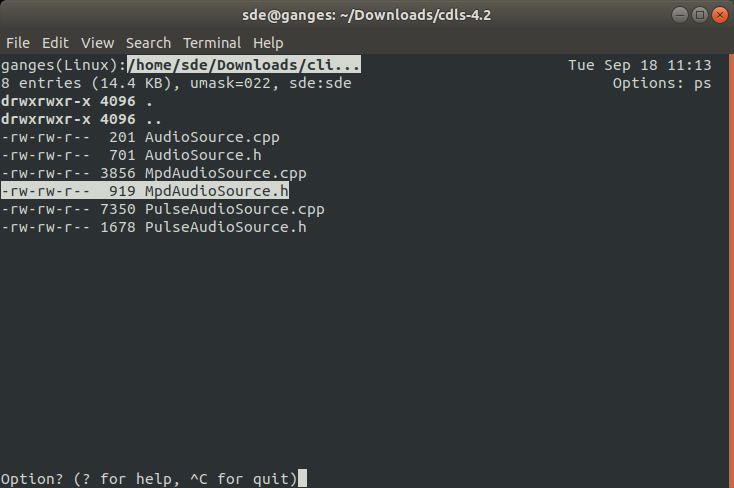This screenshot has width=734, height=488.
Task: Open the File menu
Action: [18, 43]
